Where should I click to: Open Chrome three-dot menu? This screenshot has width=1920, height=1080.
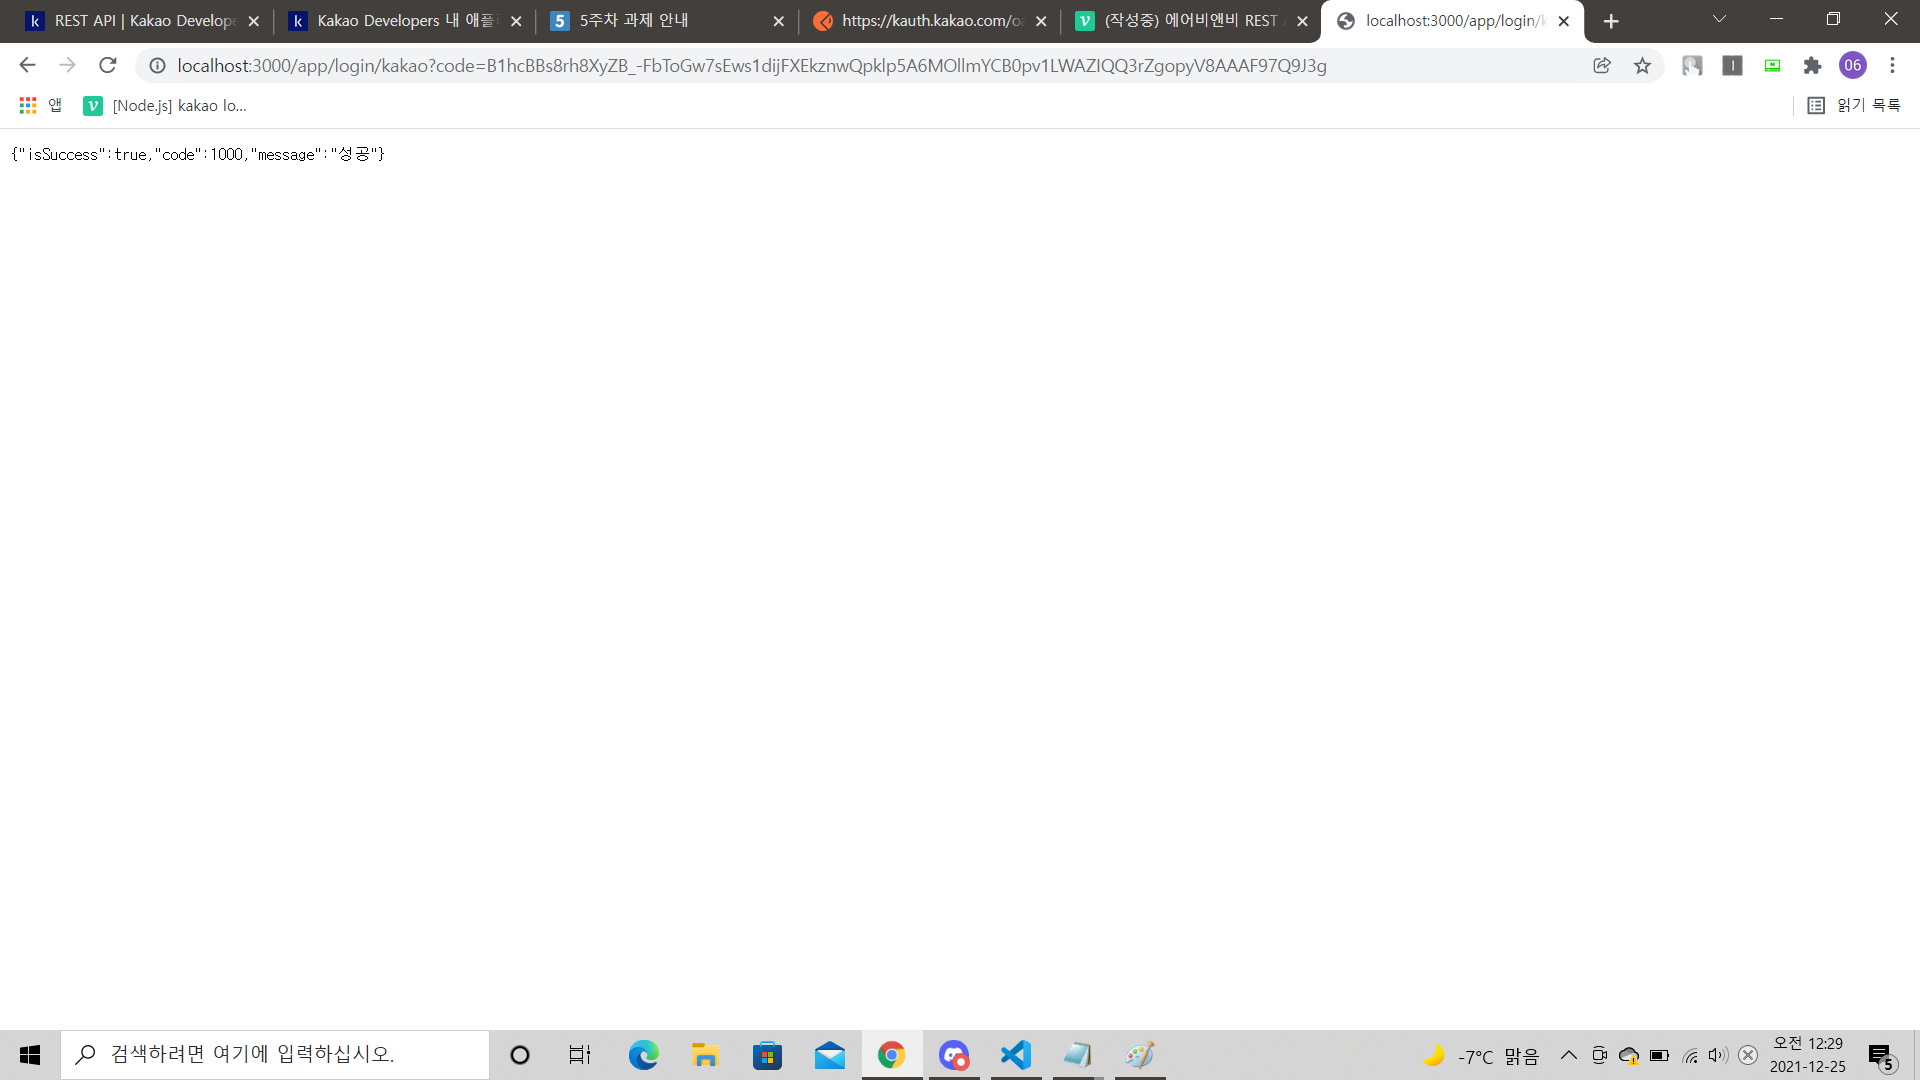[1892, 66]
